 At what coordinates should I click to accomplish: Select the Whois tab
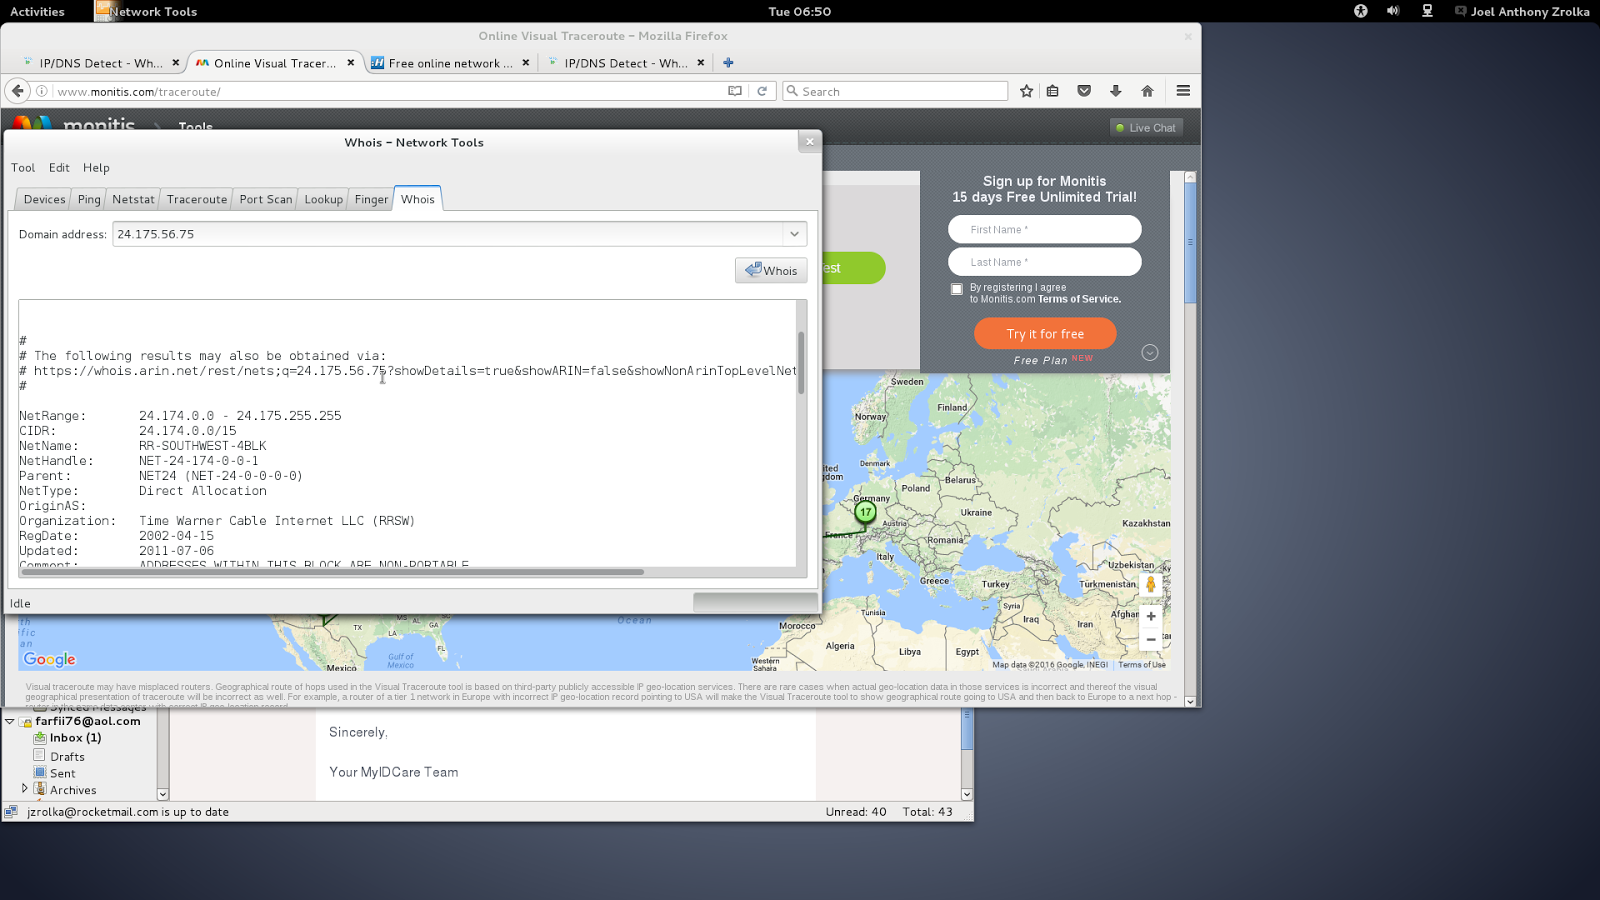[x=418, y=199]
